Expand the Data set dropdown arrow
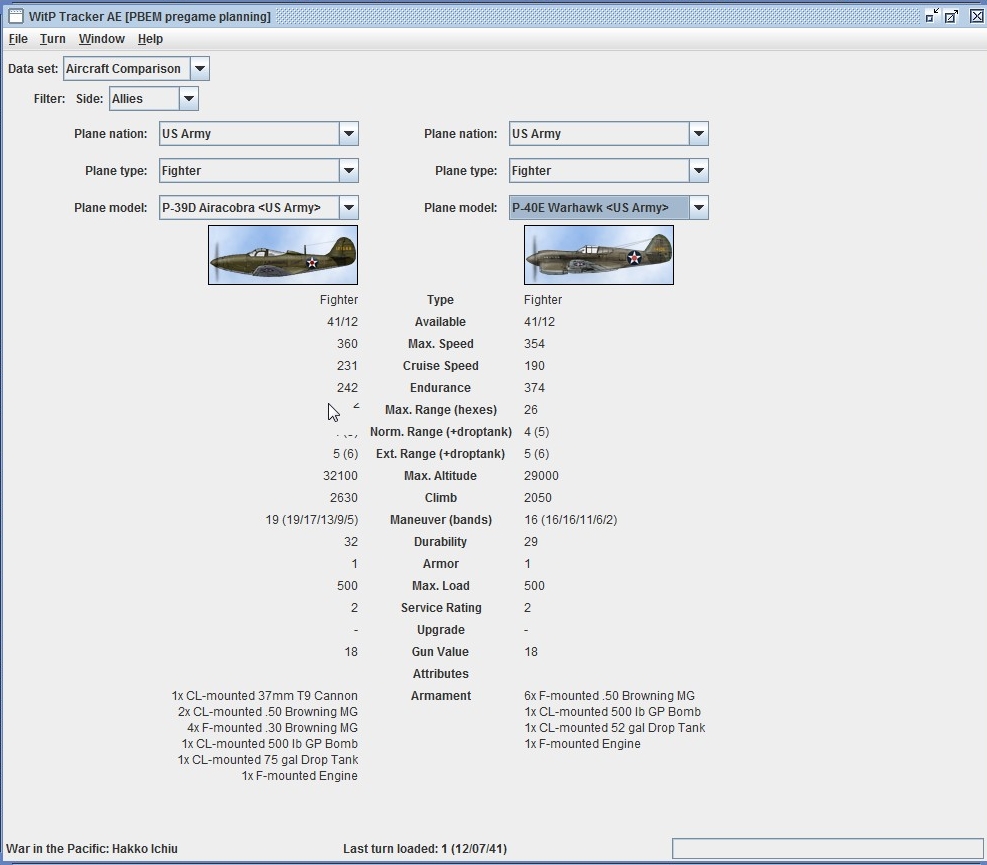This screenshot has height=865, width=987. point(200,69)
